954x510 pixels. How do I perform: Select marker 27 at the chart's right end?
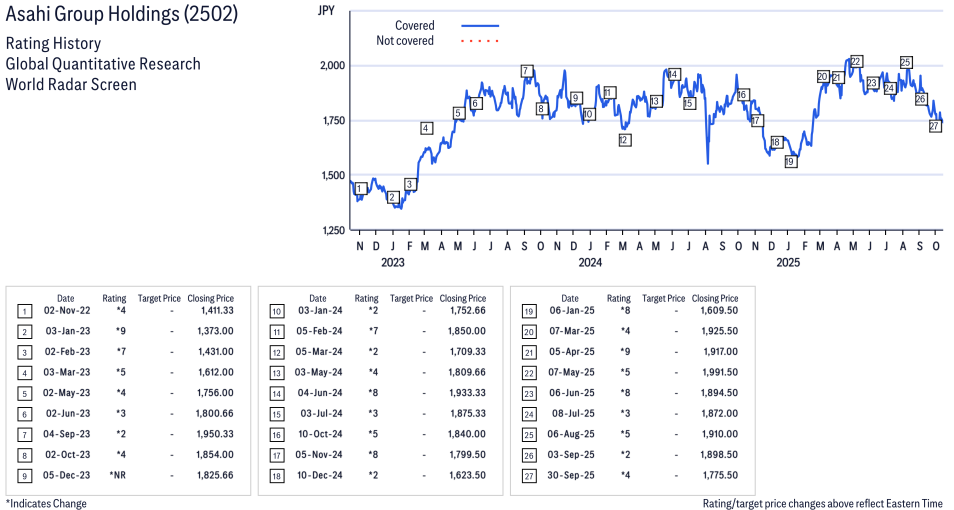(x=935, y=126)
